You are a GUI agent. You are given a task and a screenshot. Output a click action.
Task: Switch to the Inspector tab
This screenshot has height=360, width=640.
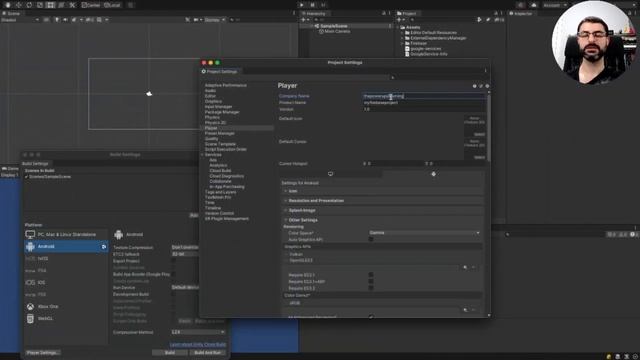(520, 13)
